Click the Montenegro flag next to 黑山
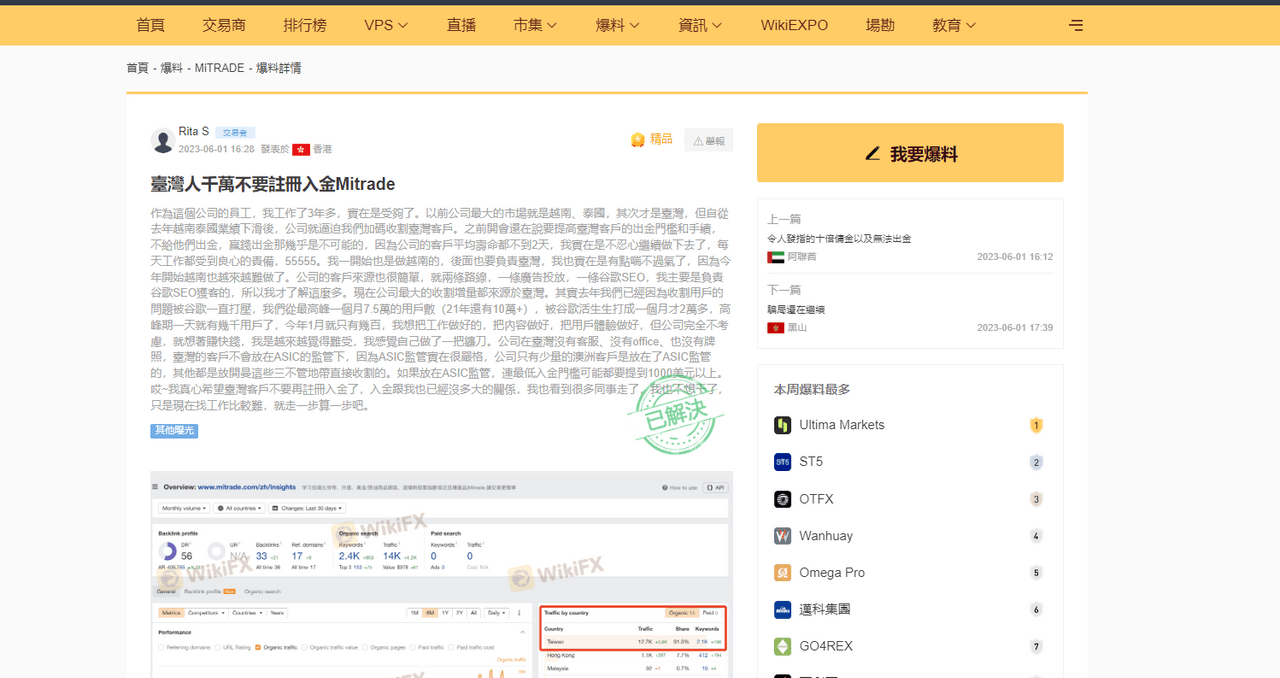This screenshot has height=678, width=1280. click(x=775, y=327)
